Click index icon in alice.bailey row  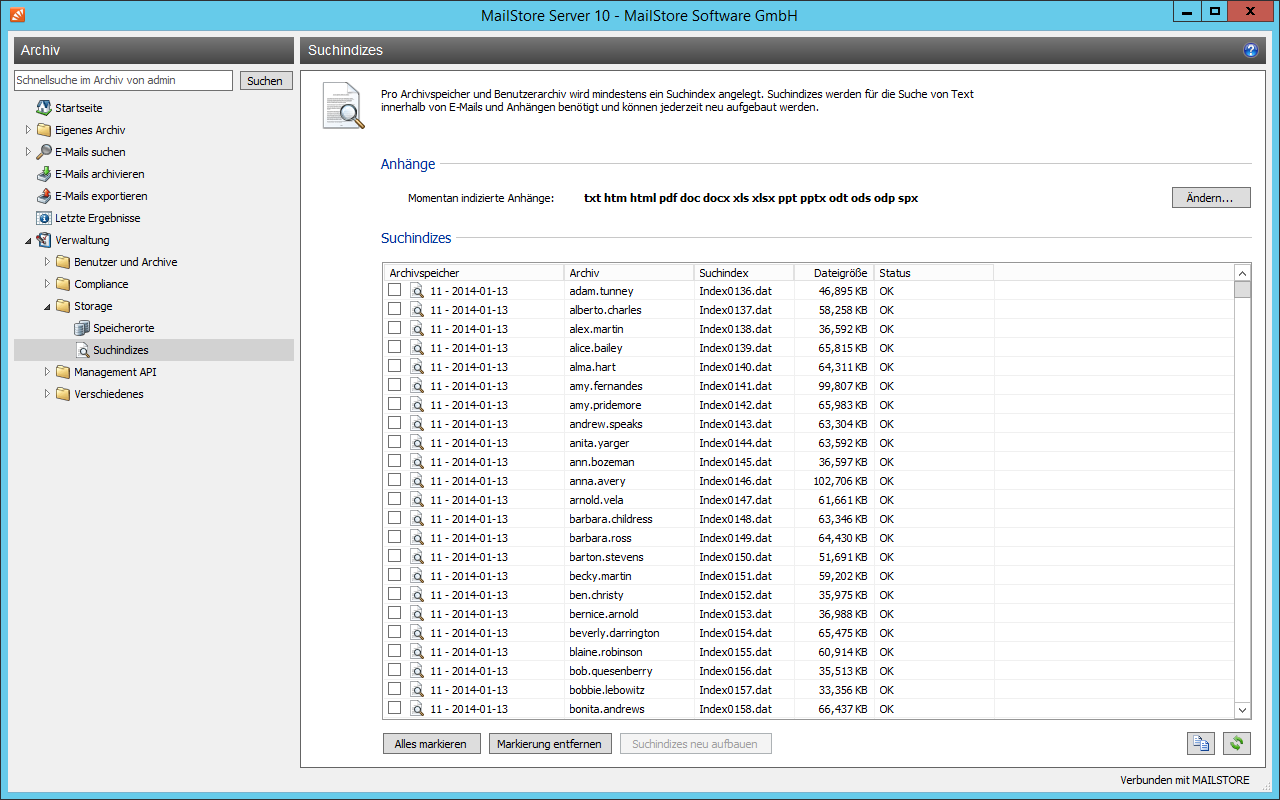(417, 348)
